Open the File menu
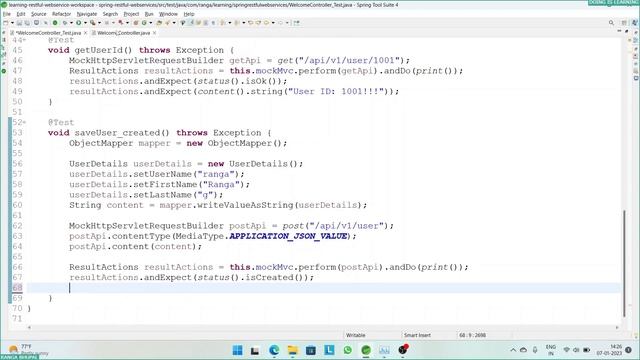This screenshot has height=360, width=640. [x=6, y=14]
